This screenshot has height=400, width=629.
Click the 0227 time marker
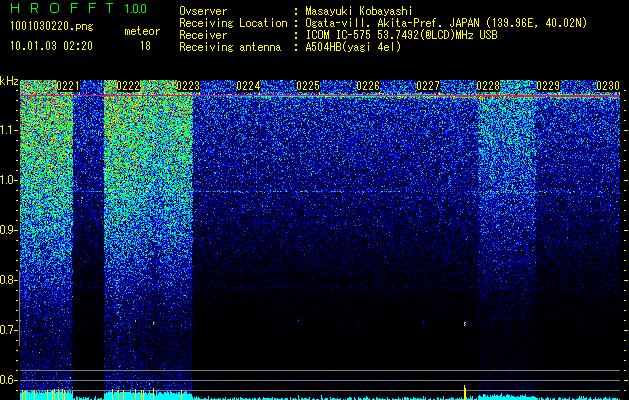click(x=428, y=86)
